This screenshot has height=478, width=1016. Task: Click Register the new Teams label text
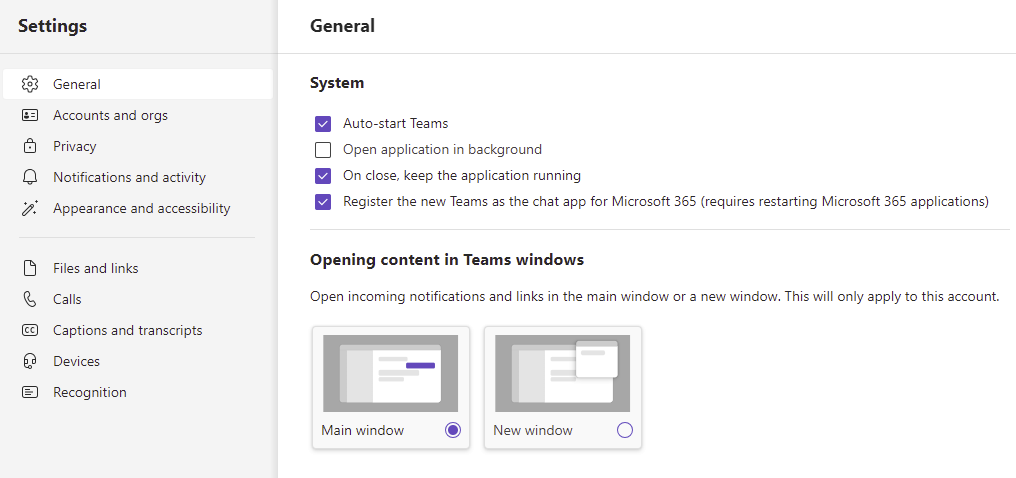pyautogui.click(x=666, y=202)
